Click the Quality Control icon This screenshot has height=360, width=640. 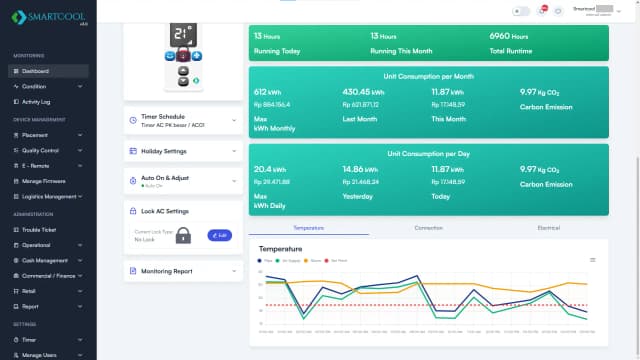click(x=16, y=151)
